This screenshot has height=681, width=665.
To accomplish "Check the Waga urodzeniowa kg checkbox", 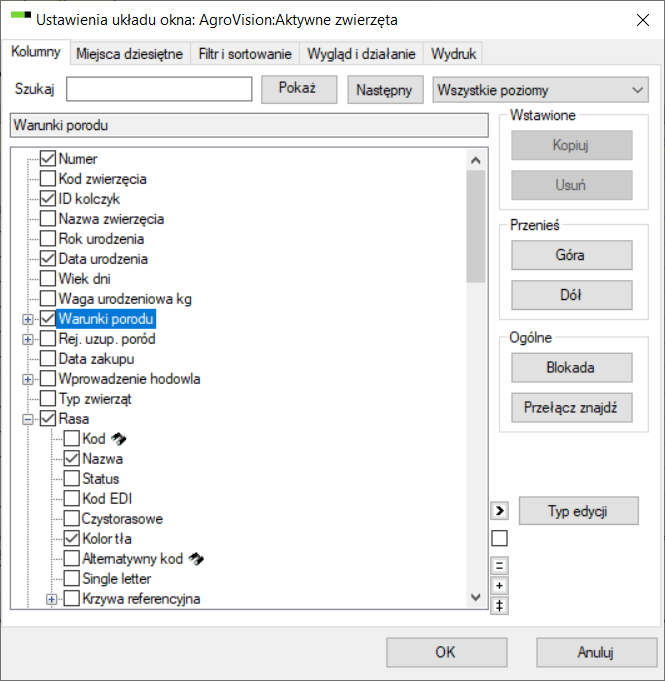I will pyautogui.click(x=48, y=298).
